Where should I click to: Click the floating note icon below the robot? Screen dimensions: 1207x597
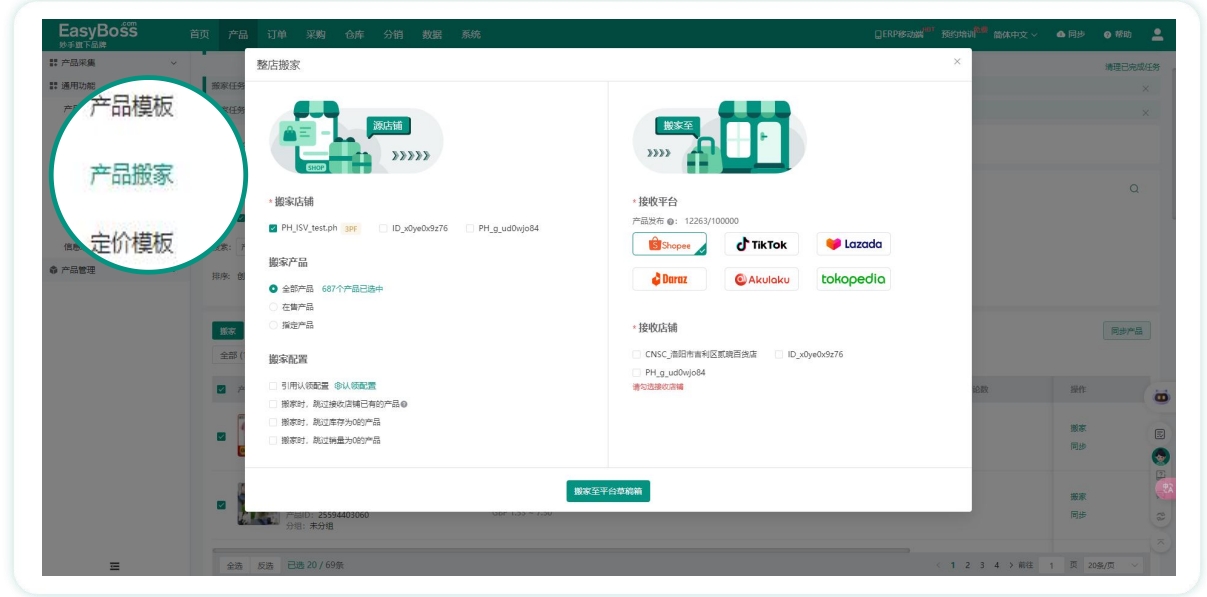(1161, 434)
